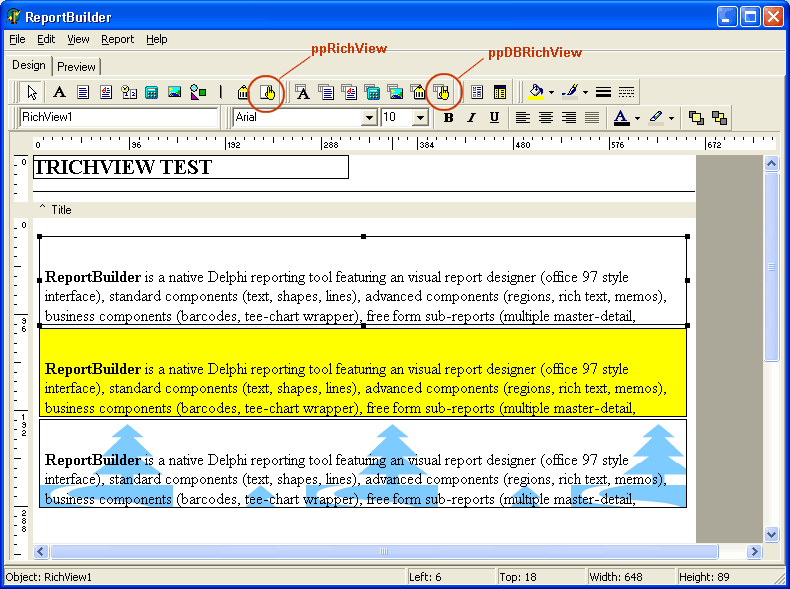Select the Label text component tool
This screenshot has width=790, height=589.
click(59, 92)
